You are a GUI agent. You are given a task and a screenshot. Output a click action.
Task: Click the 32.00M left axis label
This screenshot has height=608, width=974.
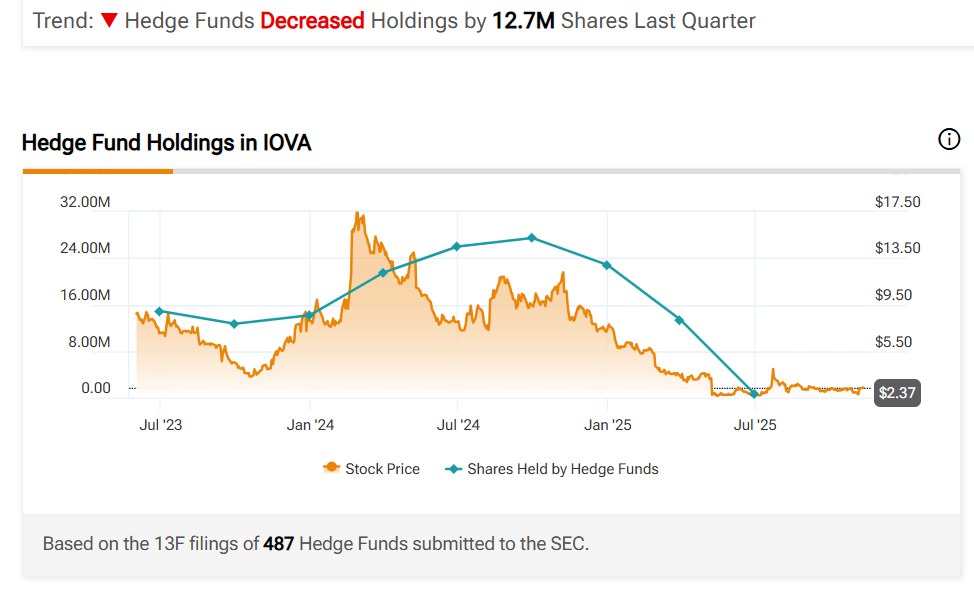coord(85,202)
